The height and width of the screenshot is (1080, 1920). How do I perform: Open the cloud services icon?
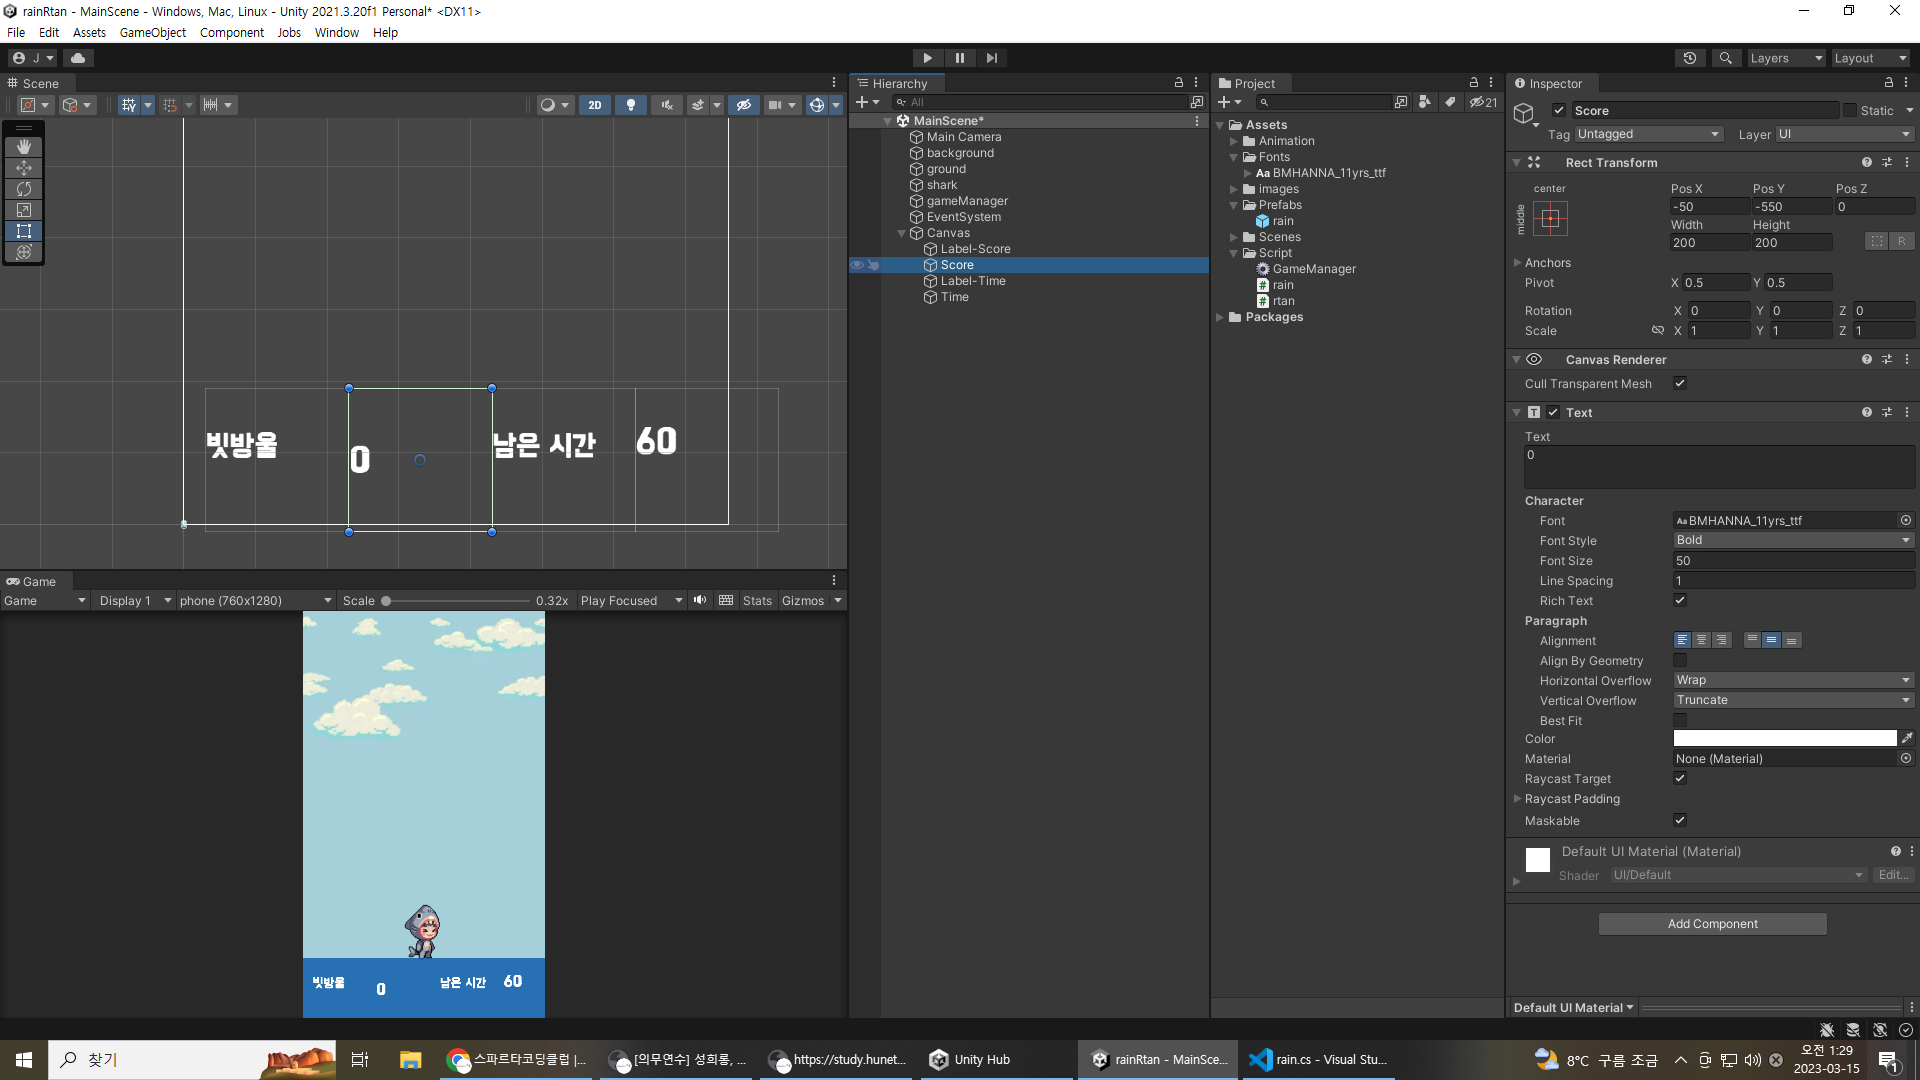pos(78,58)
